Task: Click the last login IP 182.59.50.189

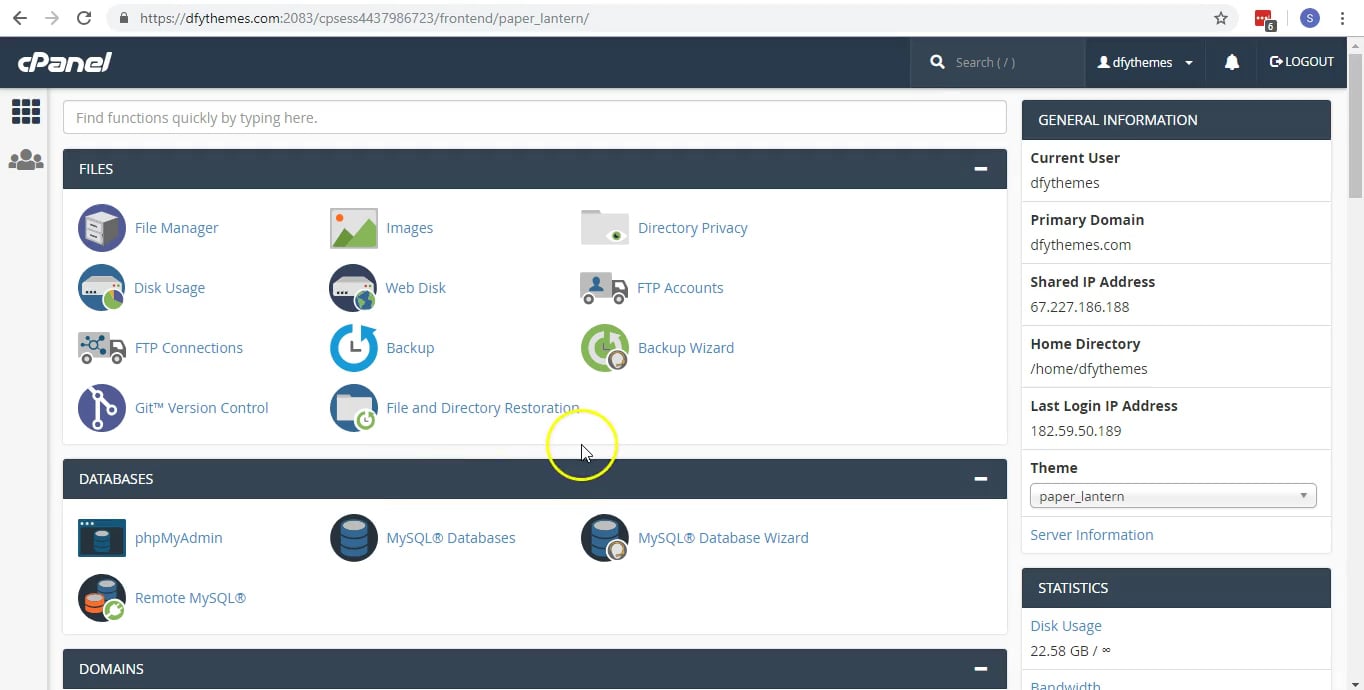Action: pos(1076,431)
